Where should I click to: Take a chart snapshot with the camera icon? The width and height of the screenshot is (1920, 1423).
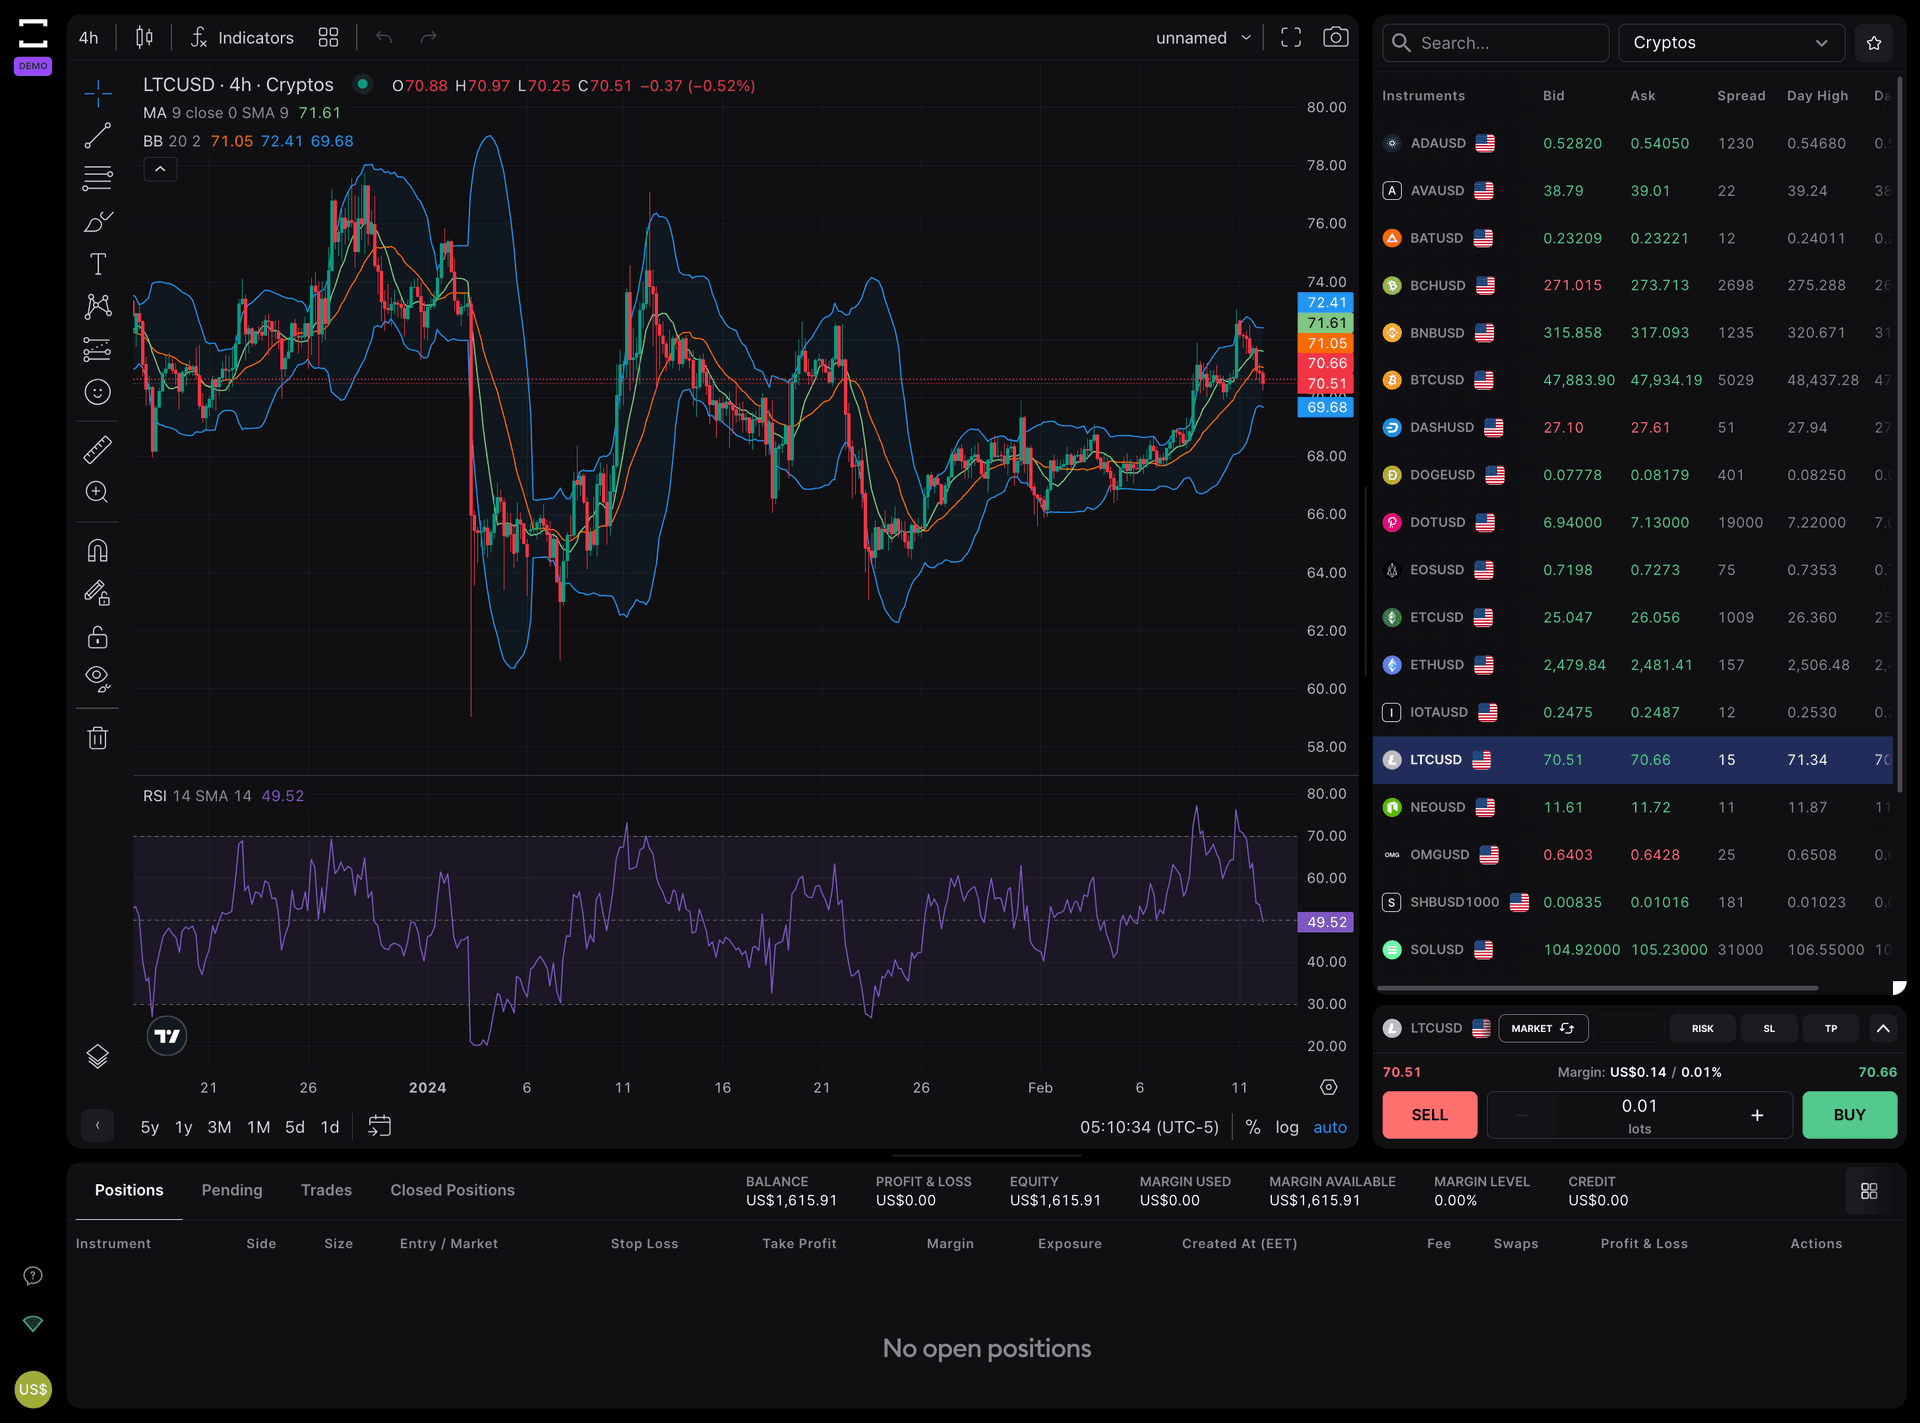point(1336,37)
